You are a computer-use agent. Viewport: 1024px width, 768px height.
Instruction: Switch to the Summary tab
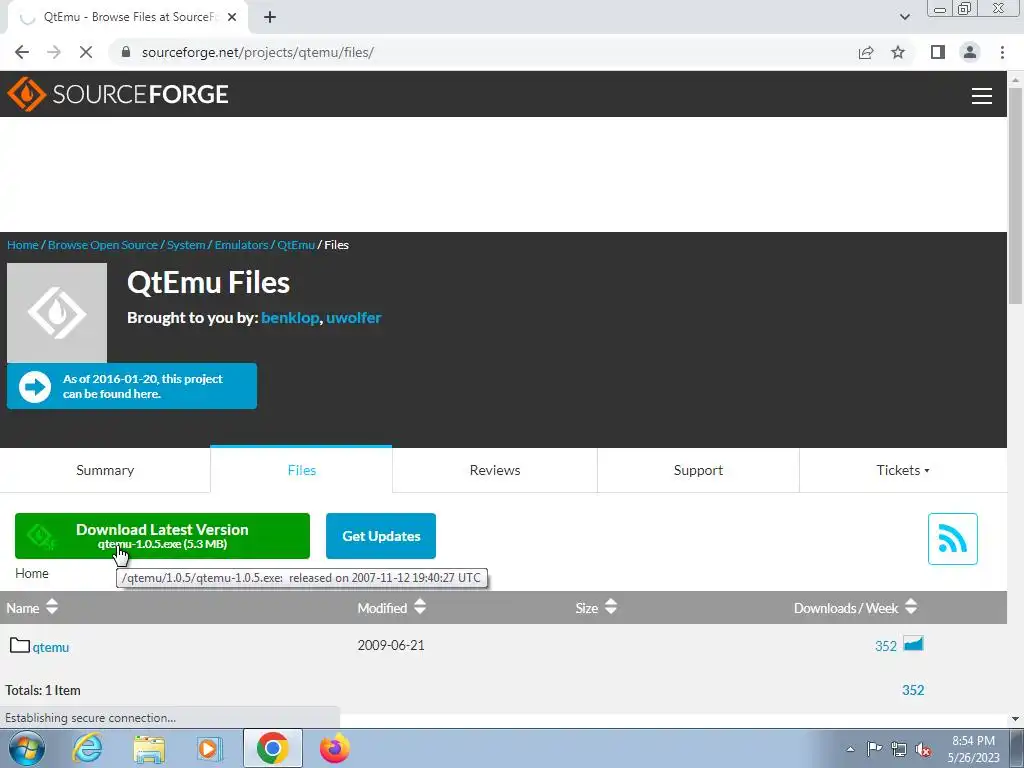(105, 470)
